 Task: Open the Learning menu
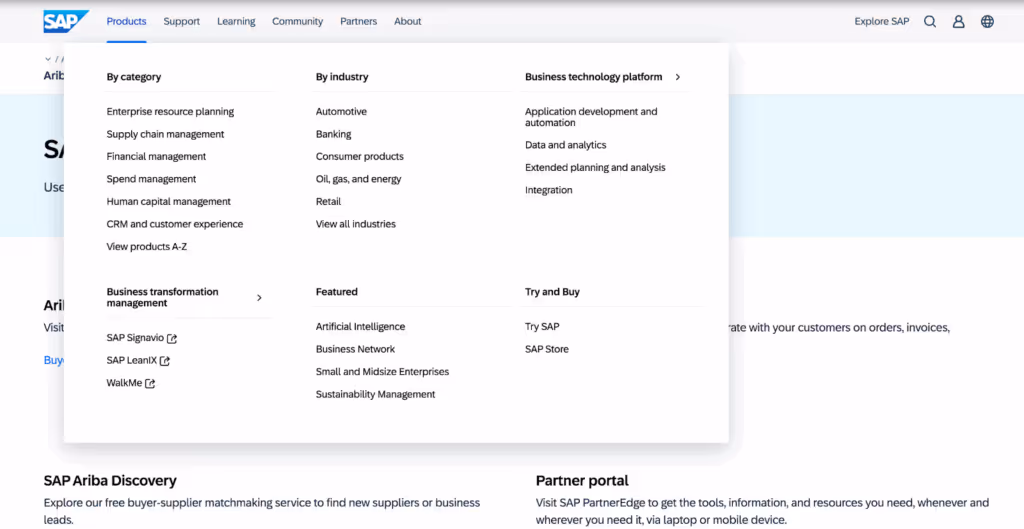click(236, 22)
